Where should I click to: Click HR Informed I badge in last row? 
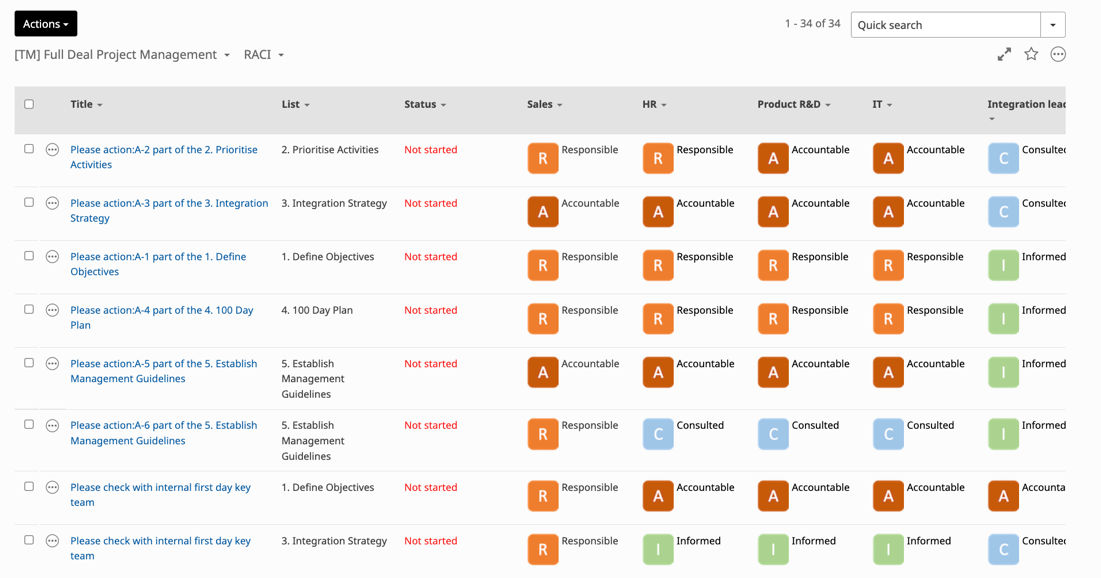(658, 549)
